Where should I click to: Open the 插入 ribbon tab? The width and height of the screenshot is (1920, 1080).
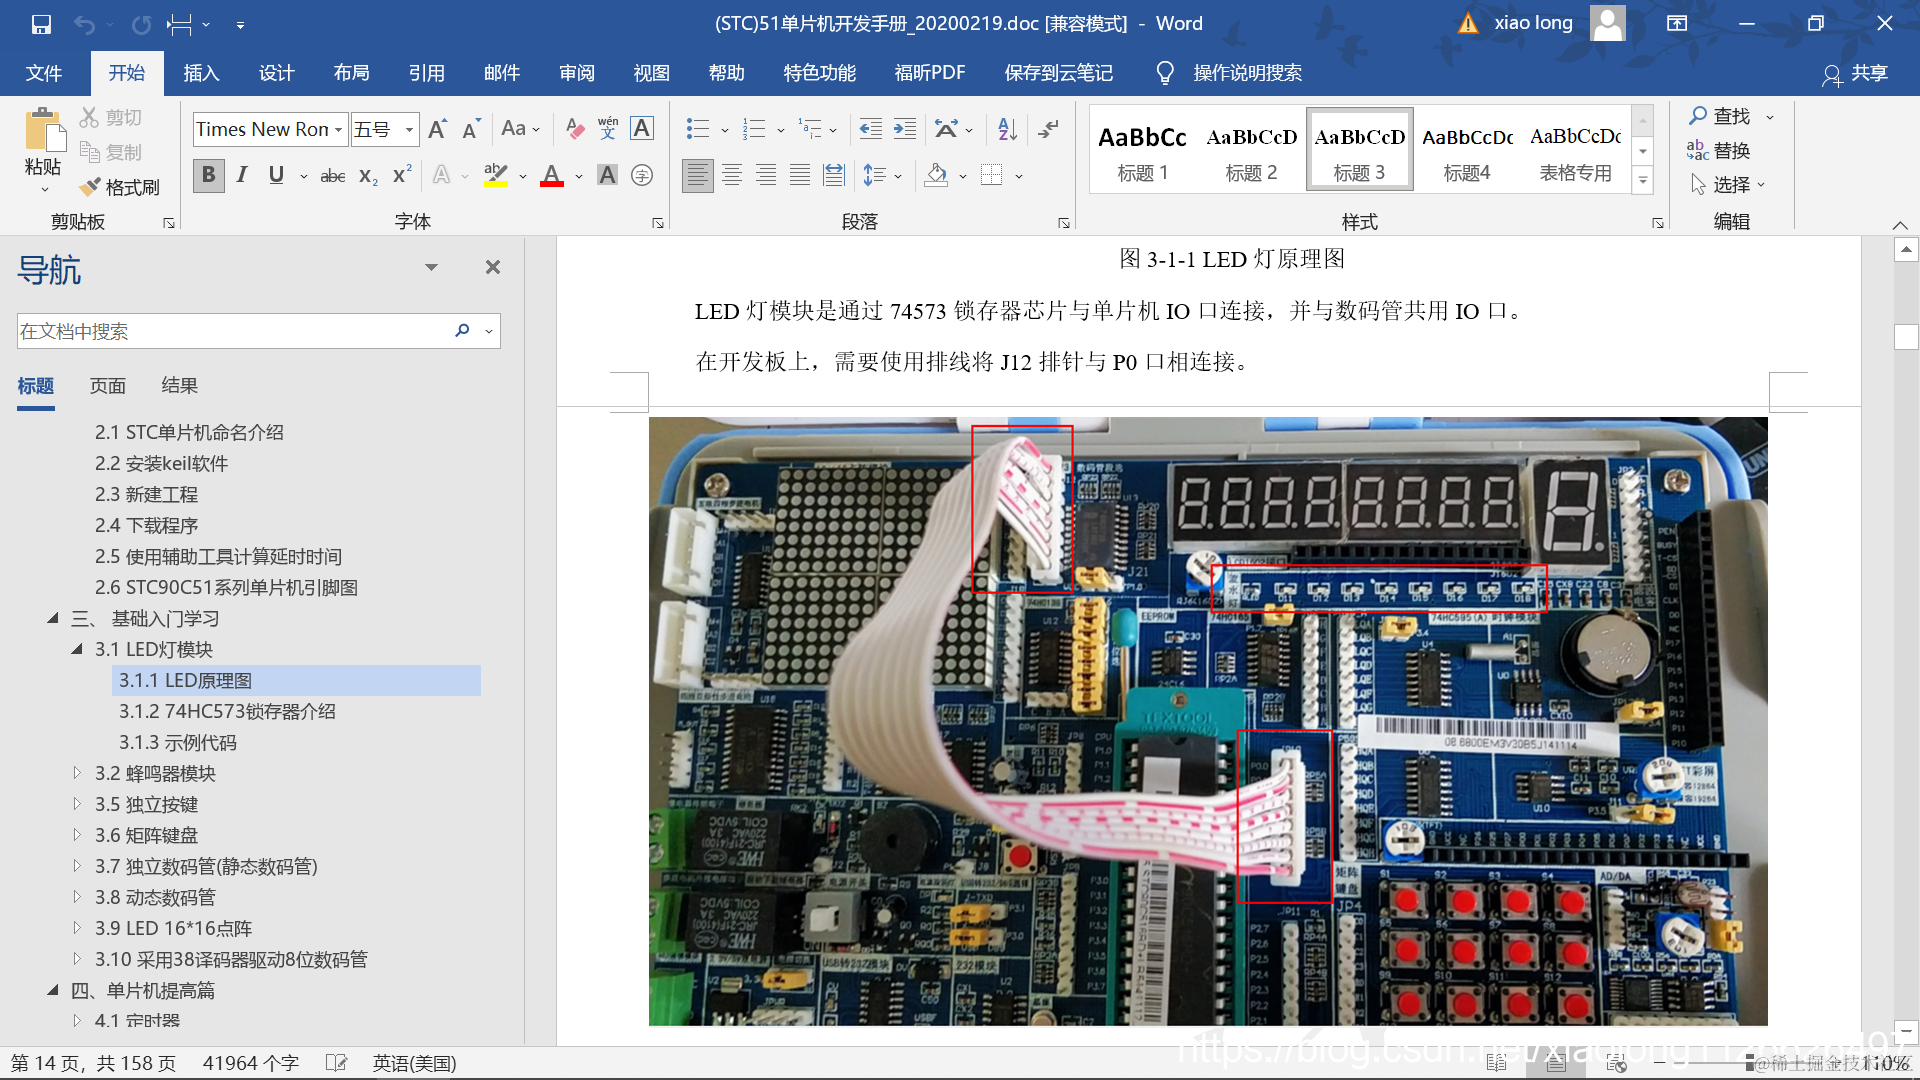[201, 73]
